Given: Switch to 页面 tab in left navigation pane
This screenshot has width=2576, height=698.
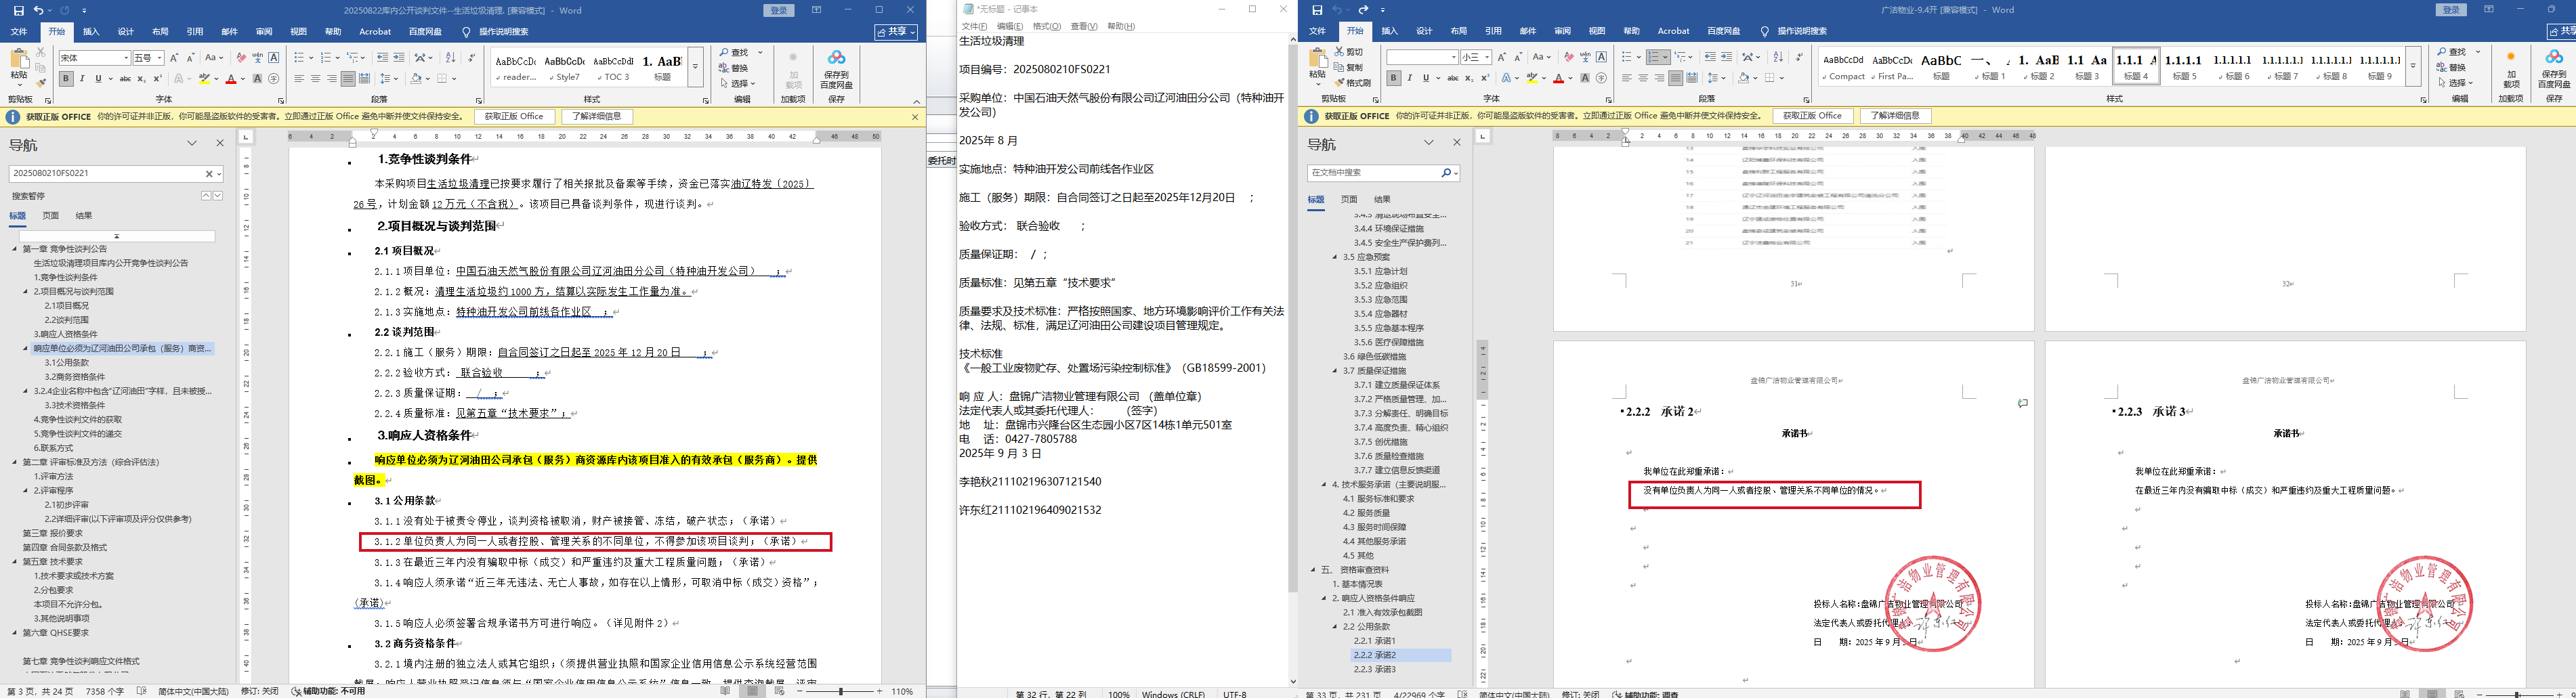Looking at the screenshot, I should coord(51,216).
